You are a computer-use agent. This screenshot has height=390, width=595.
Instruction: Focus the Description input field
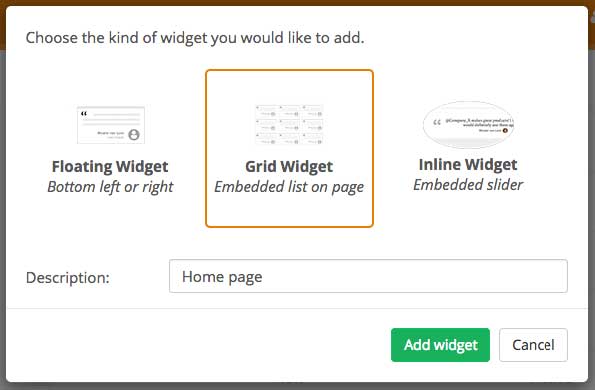pos(368,276)
